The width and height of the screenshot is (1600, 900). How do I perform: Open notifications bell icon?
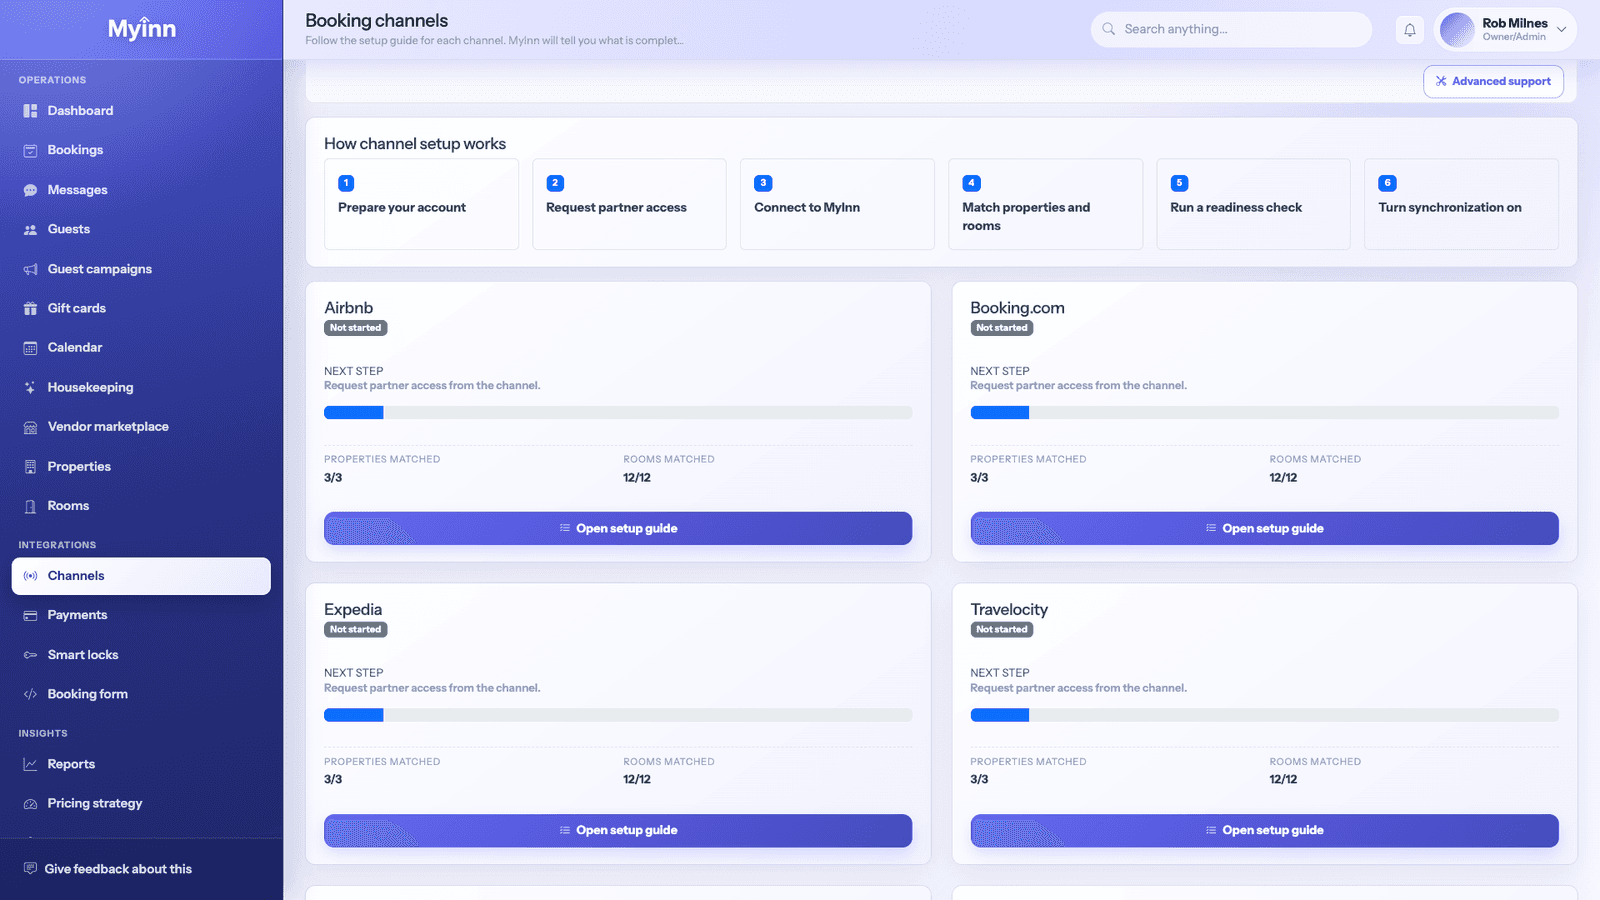point(1410,30)
